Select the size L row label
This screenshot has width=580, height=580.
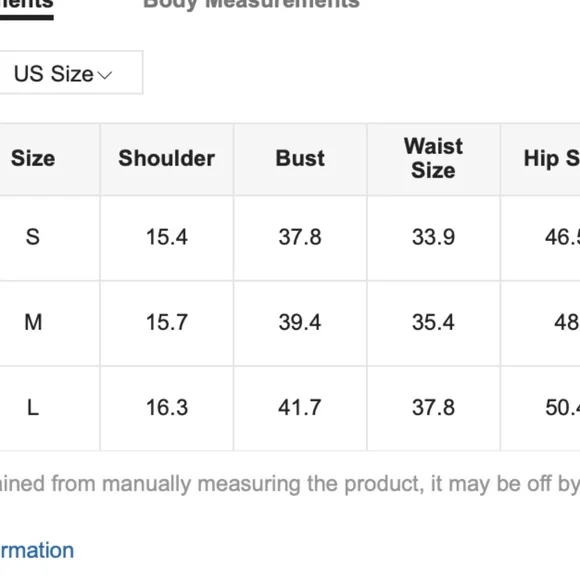tap(33, 407)
